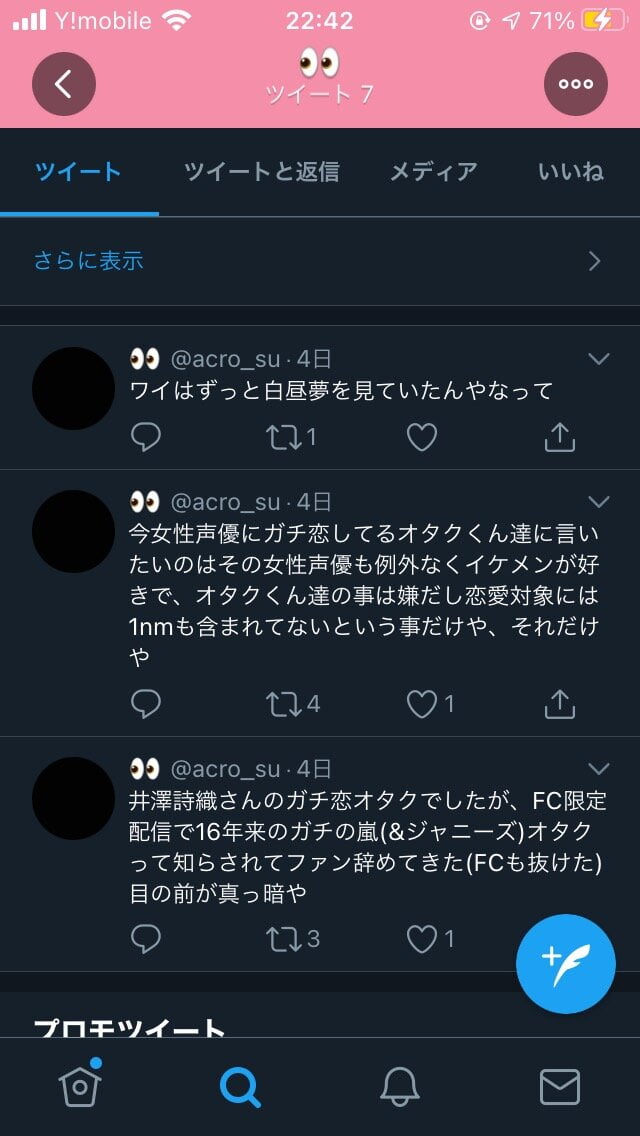Reply to the 白昼夢 tweet
The height and width of the screenshot is (1136, 640).
[146, 437]
